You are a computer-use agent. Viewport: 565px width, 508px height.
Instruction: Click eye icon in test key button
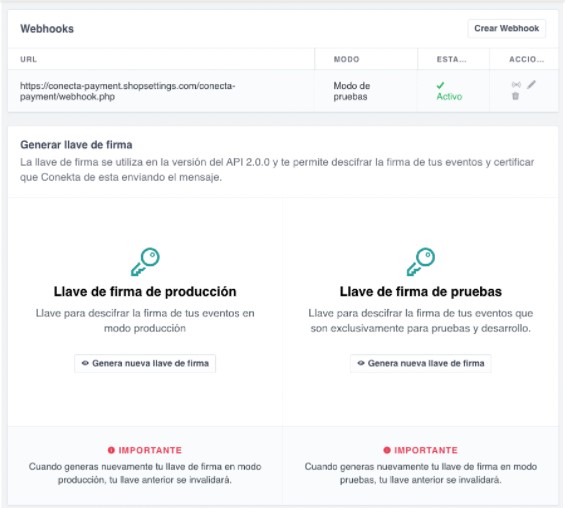361,363
